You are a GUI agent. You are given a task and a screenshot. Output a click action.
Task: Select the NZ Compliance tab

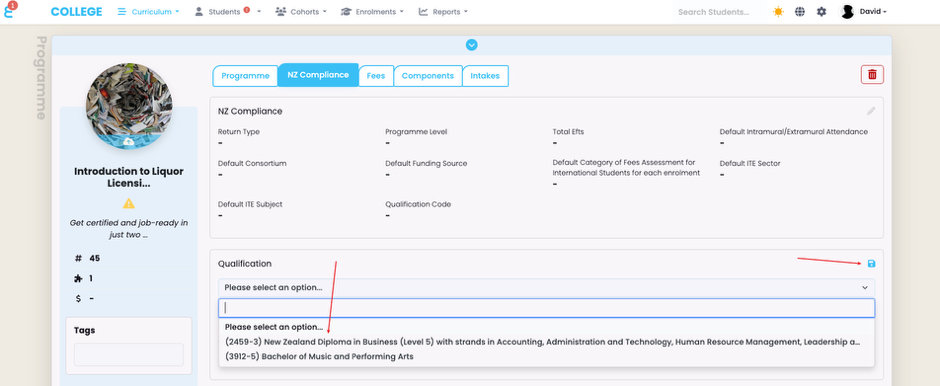[318, 75]
